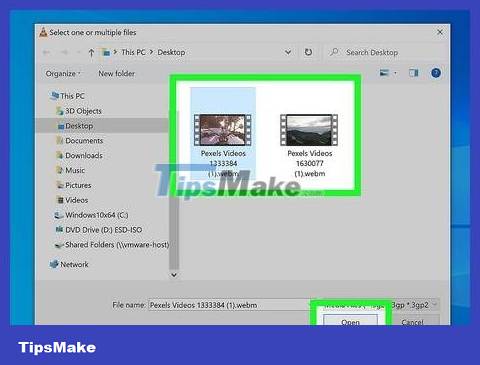Change the view layout icon

coord(384,73)
